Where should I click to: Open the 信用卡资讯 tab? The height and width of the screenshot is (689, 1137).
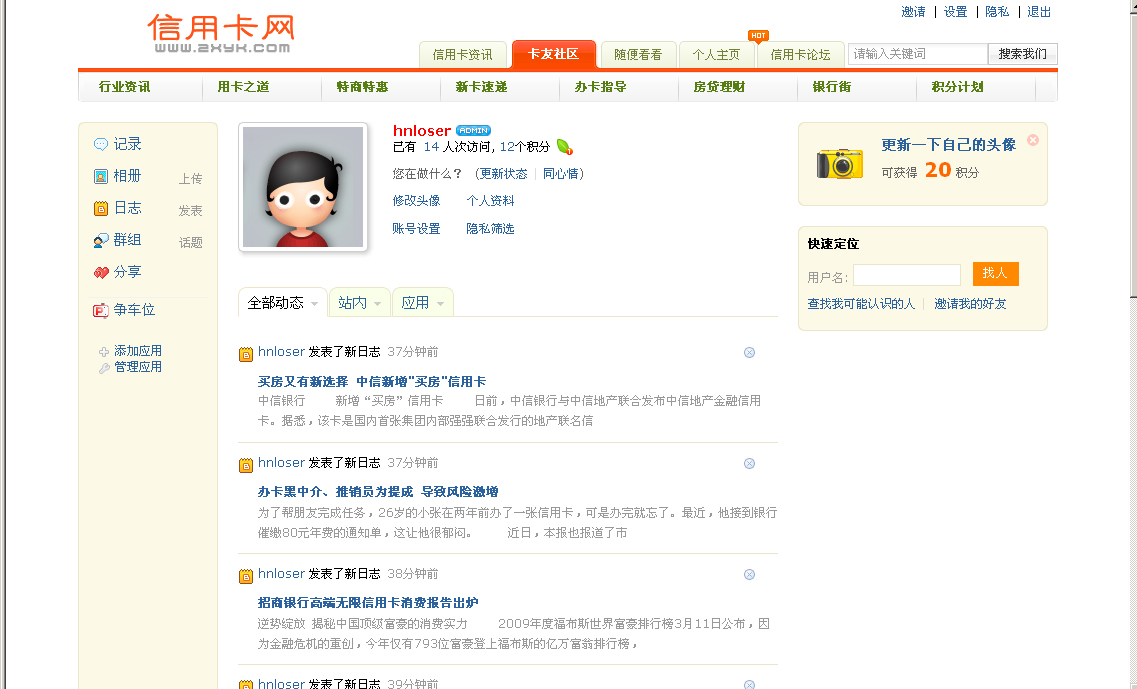coord(463,54)
